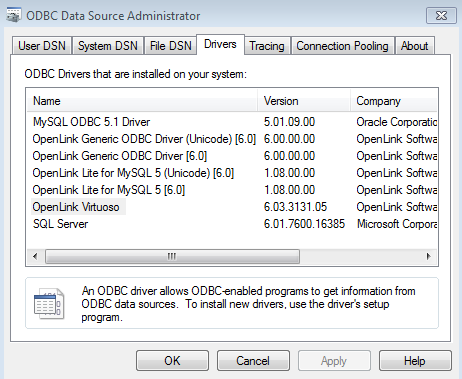Click the data source sheet icon
This screenshot has width=462, height=379.
click(49, 304)
